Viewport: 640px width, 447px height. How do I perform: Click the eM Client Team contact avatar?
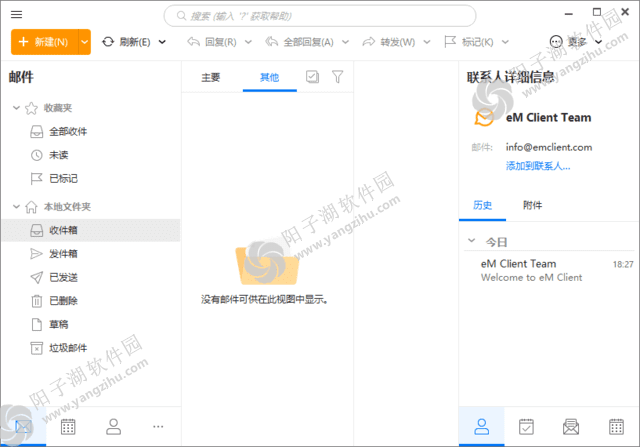tap(484, 118)
